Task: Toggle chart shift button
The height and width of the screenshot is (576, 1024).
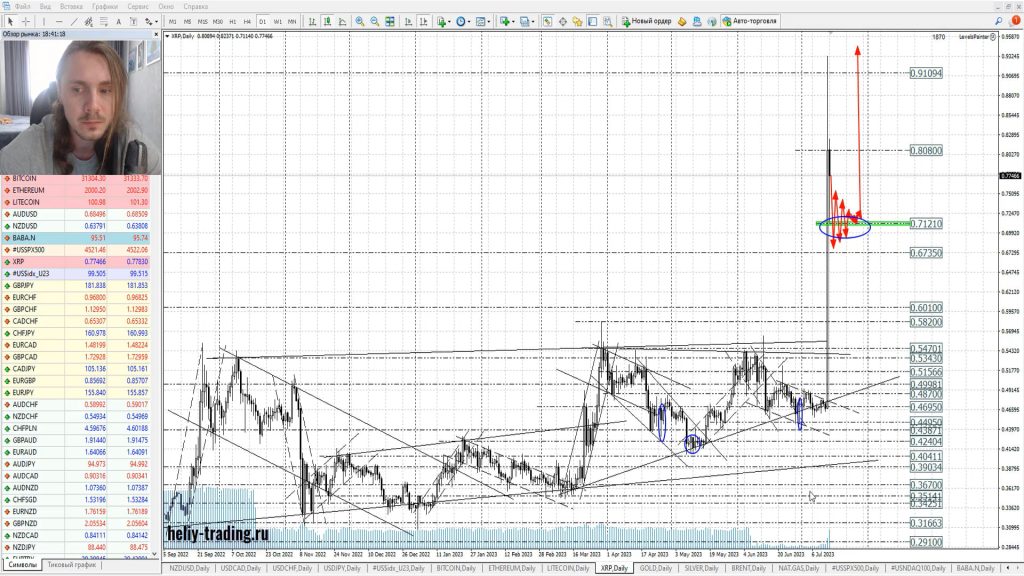Action: 422,21
